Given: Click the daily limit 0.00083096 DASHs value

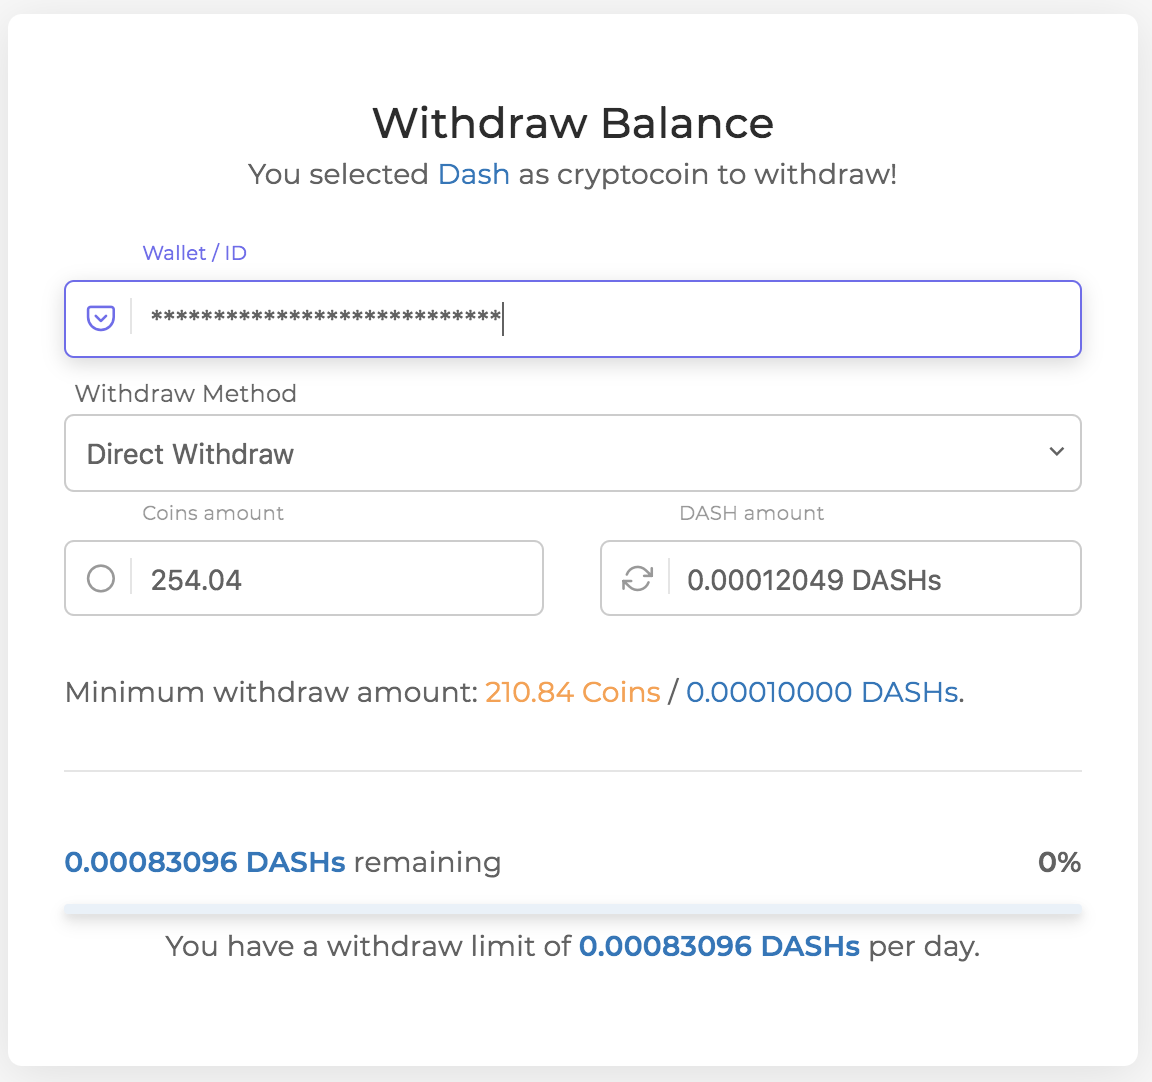Looking at the screenshot, I should 719,947.
